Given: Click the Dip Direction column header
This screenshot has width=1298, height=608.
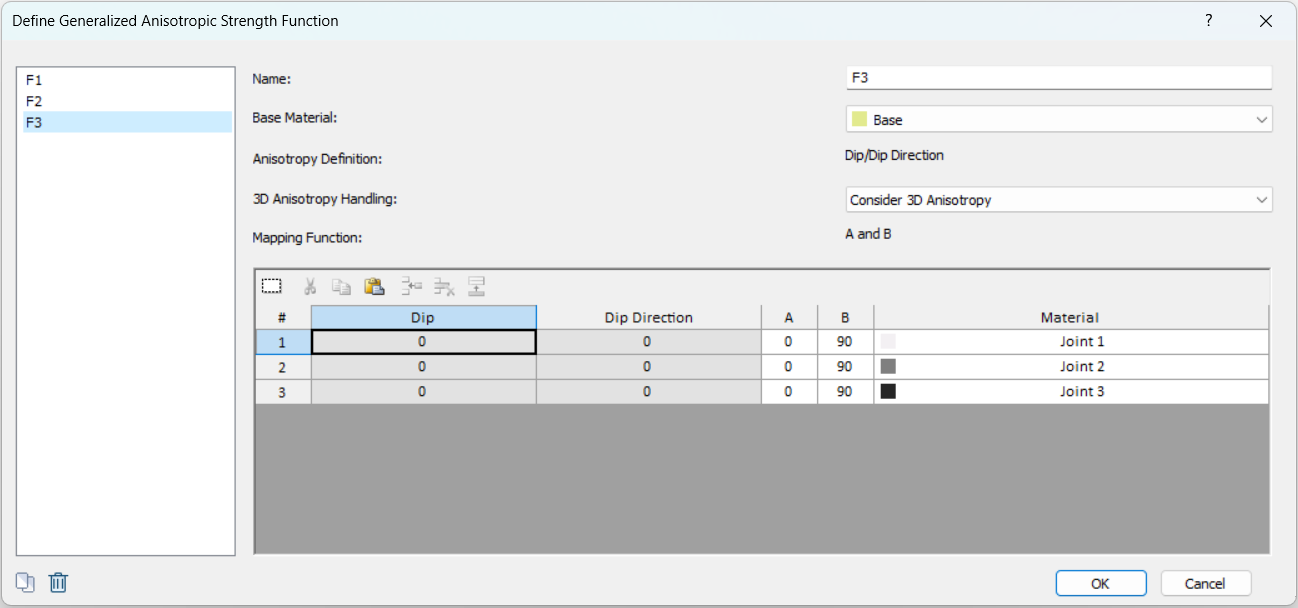Looking at the screenshot, I should (648, 317).
